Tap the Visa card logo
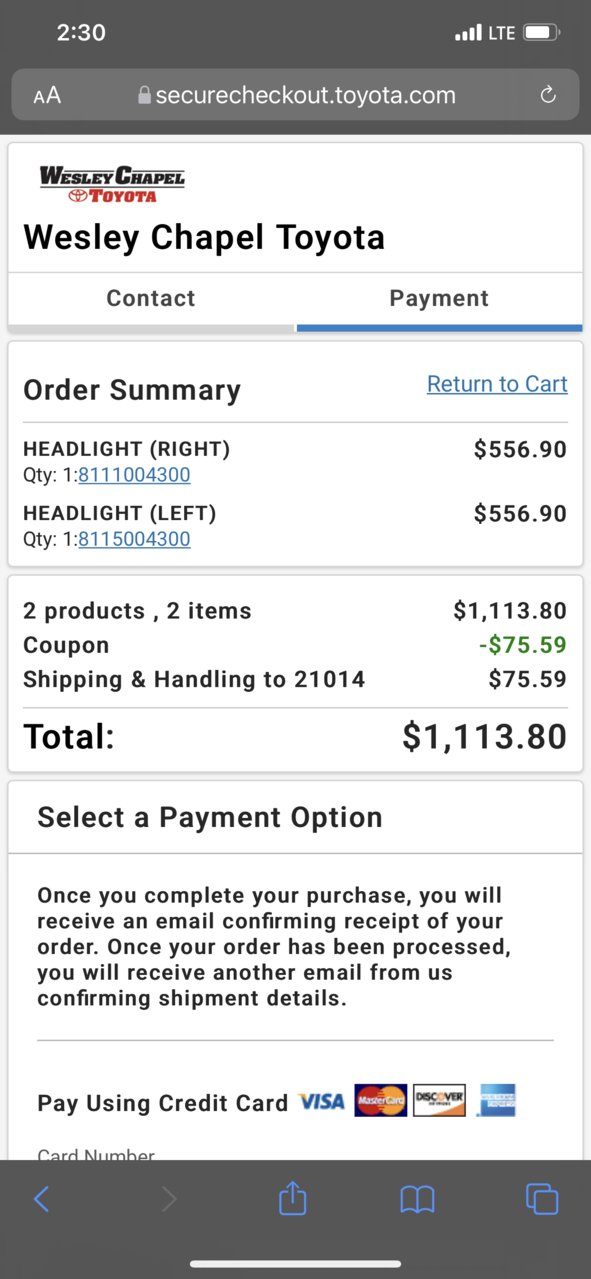591x1279 pixels. click(x=322, y=1101)
